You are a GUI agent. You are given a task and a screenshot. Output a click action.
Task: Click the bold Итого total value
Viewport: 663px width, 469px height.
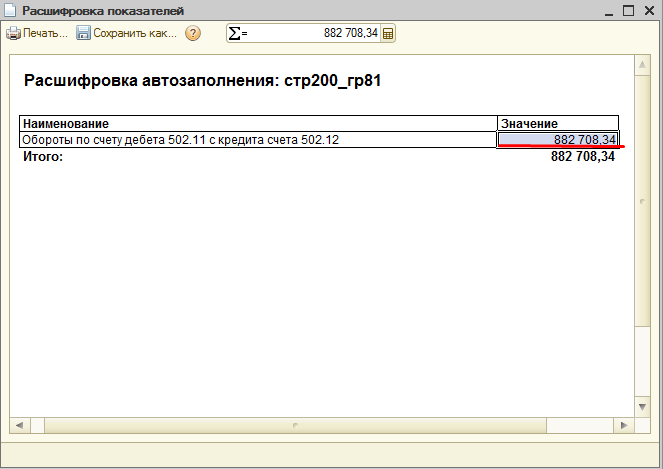coord(582,157)
